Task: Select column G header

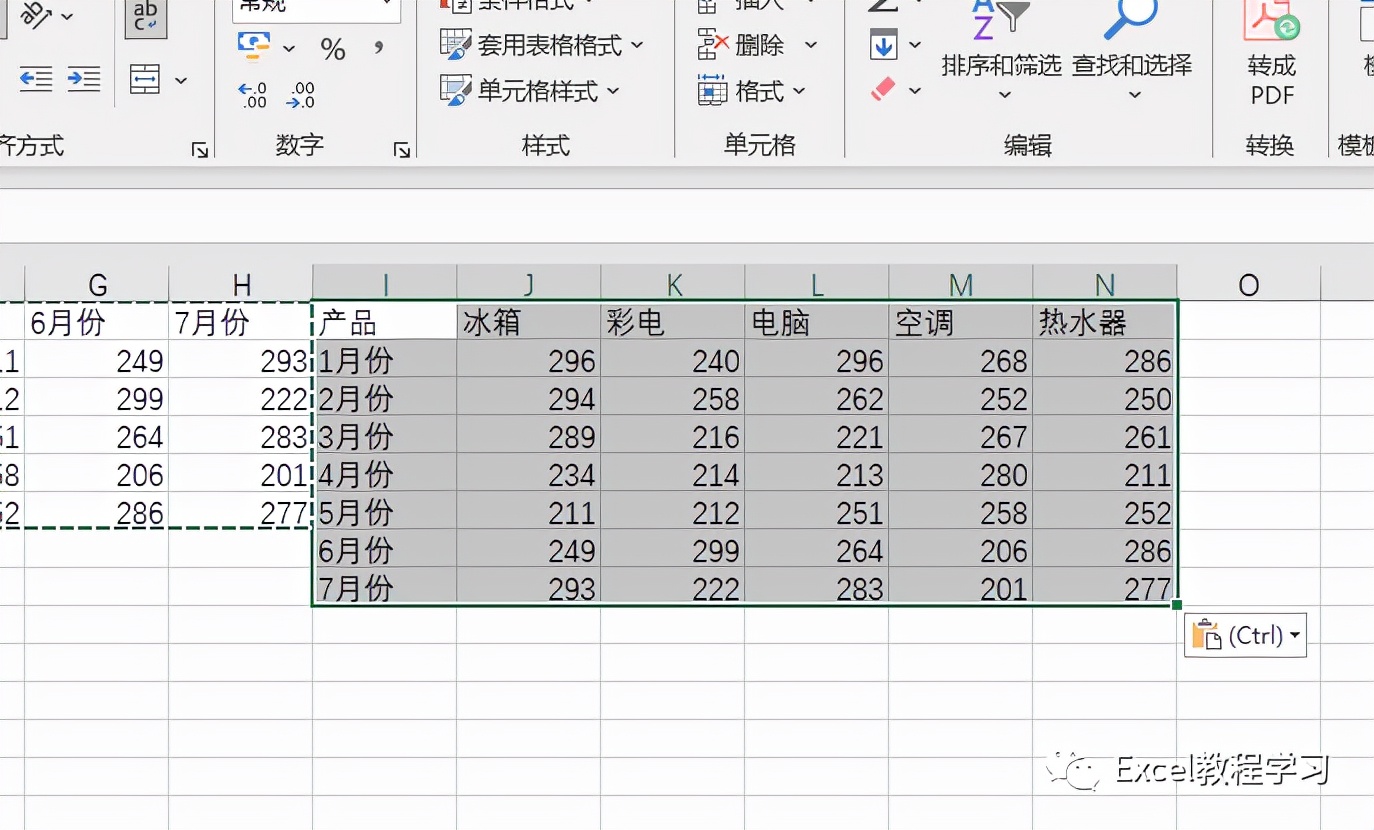Action: [x=97, y=284]
